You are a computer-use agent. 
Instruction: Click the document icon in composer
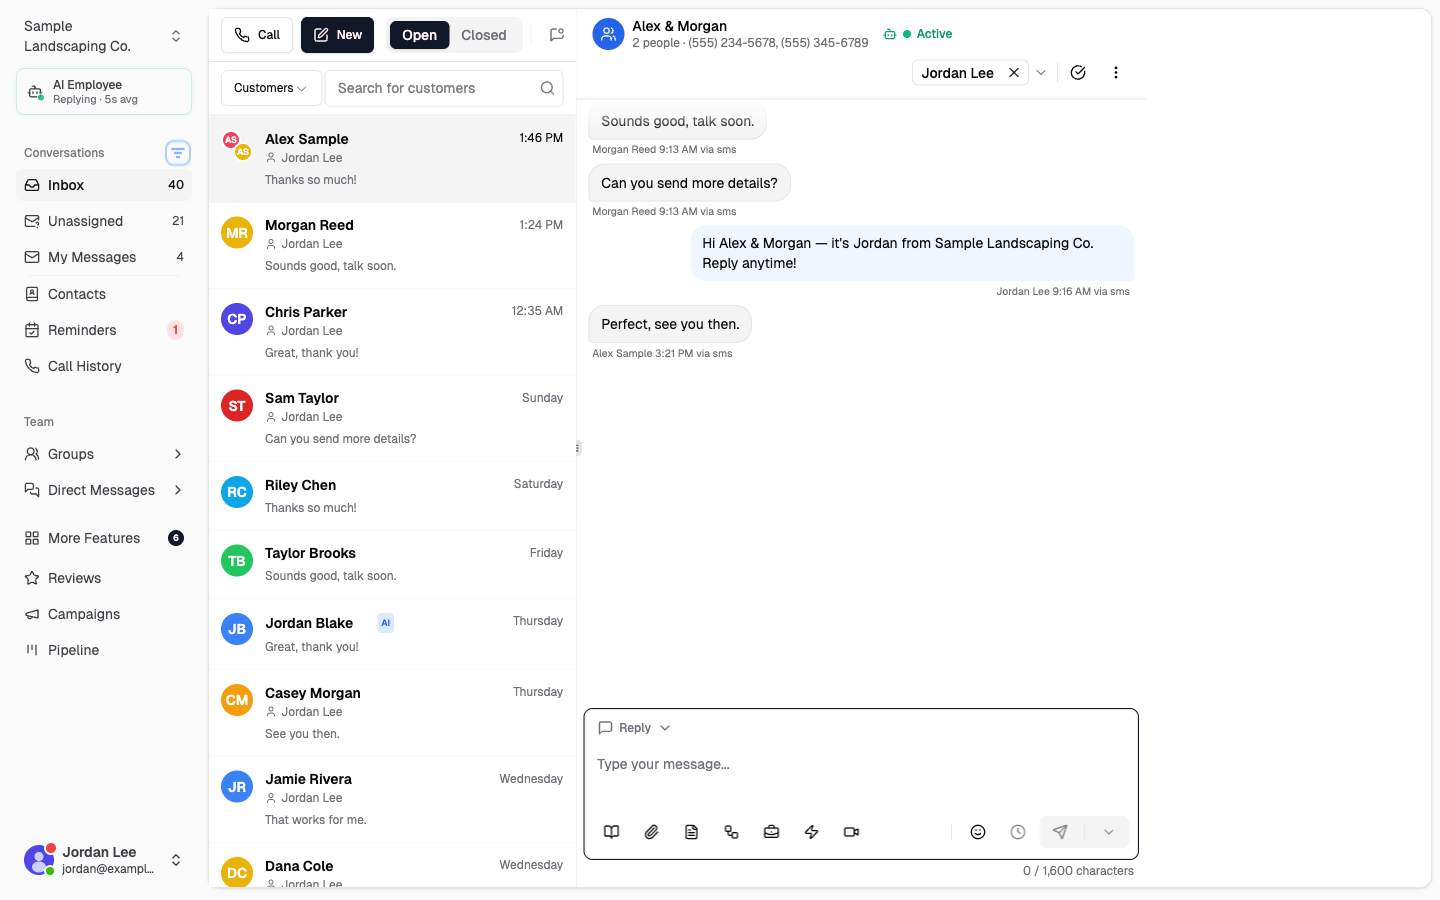692,832
